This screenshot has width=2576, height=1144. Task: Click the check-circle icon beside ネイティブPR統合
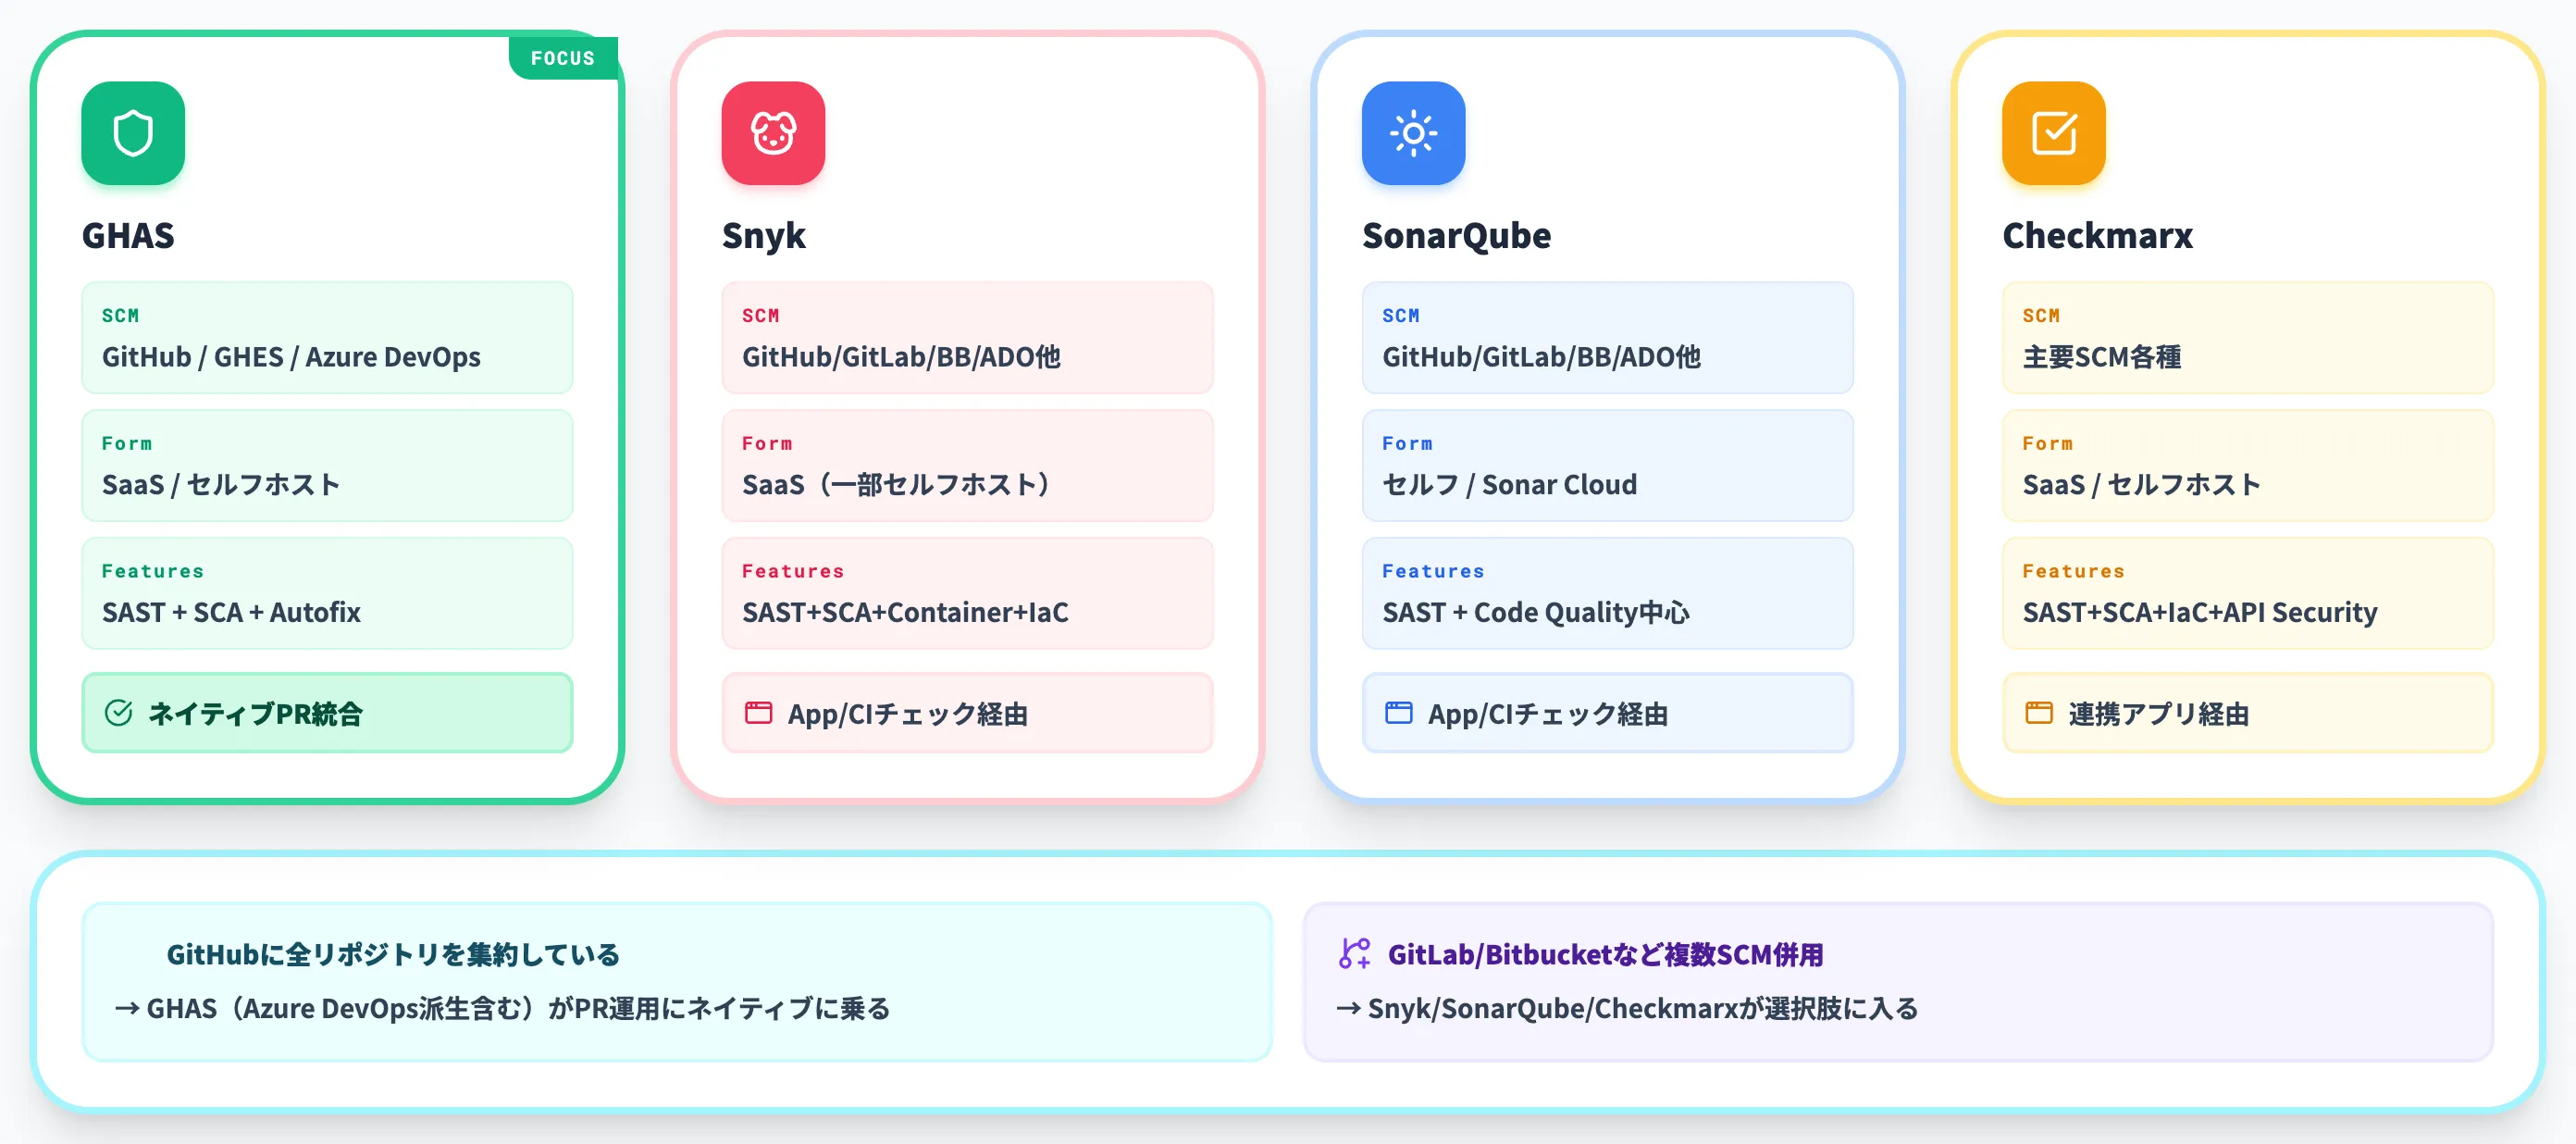tap(118, 713)
